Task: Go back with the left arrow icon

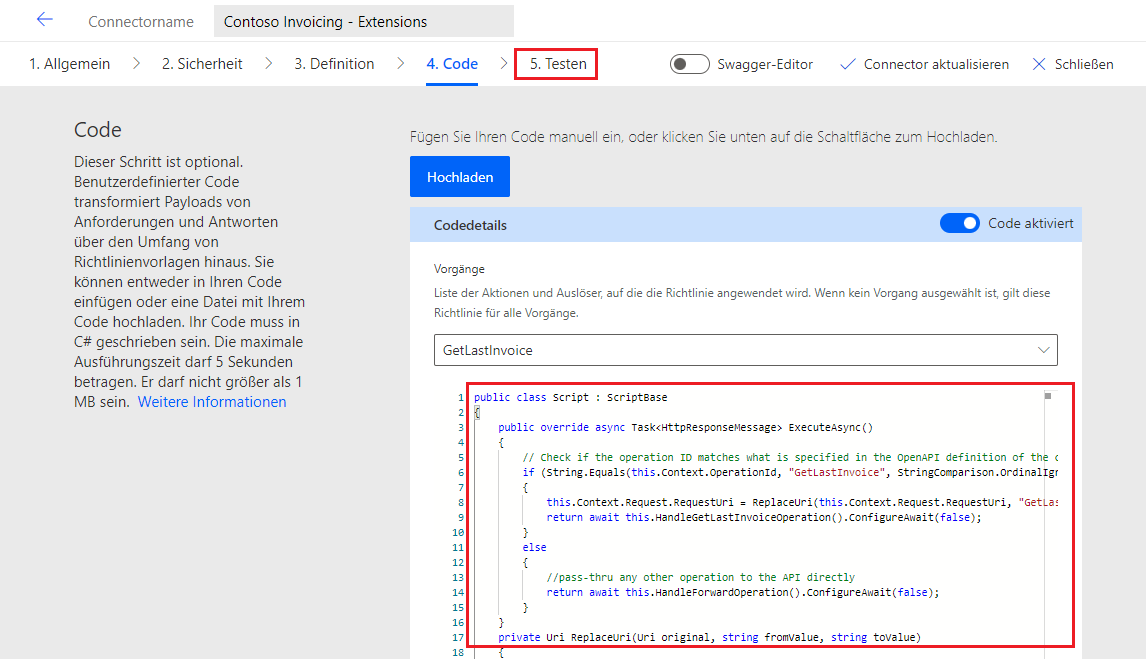Action: coord(45,20)
